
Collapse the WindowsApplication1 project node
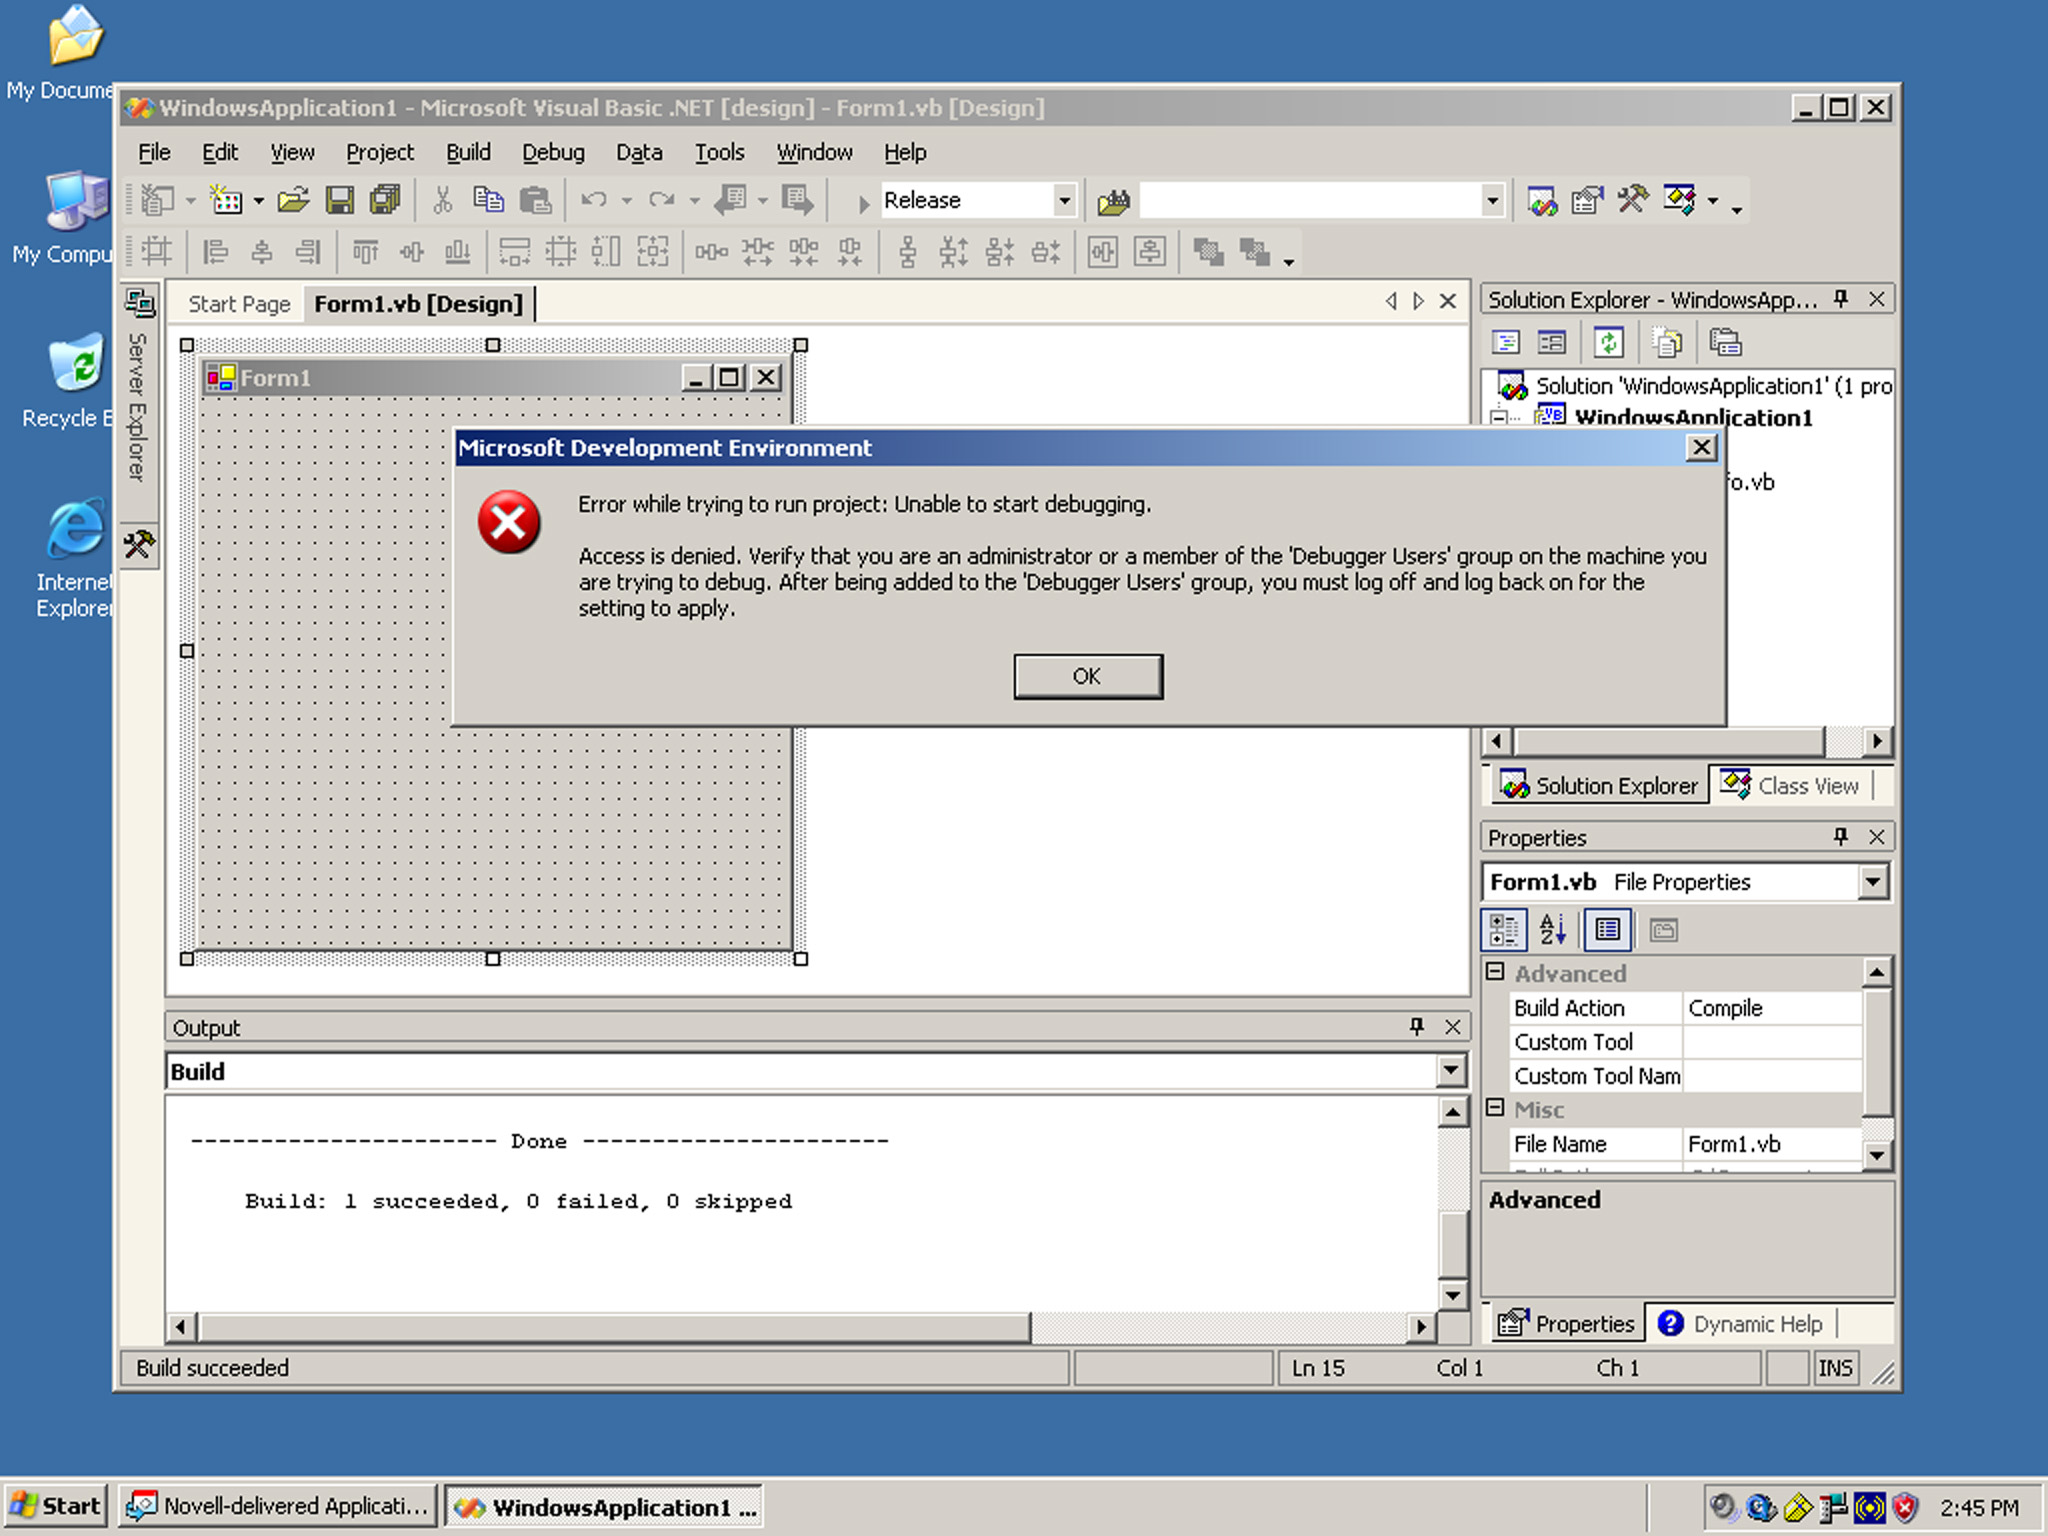tap(1498, 417)
